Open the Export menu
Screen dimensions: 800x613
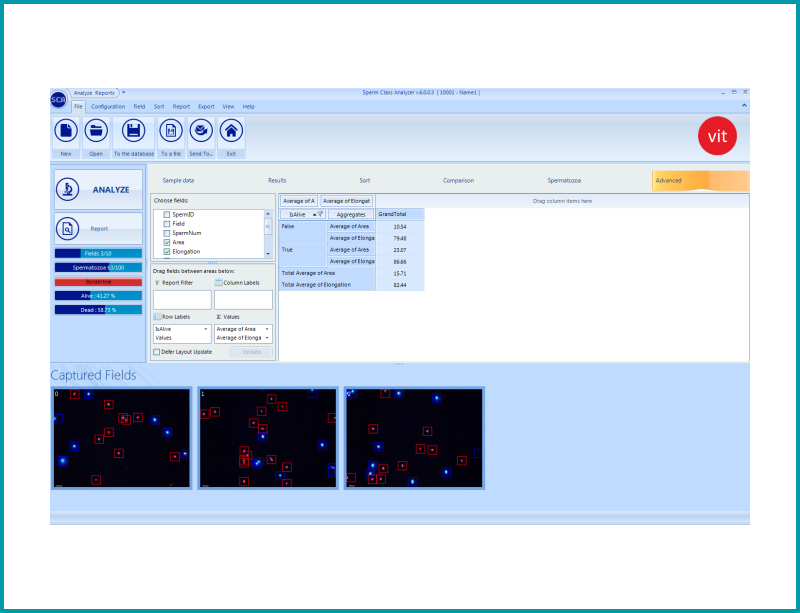[206, 107]
